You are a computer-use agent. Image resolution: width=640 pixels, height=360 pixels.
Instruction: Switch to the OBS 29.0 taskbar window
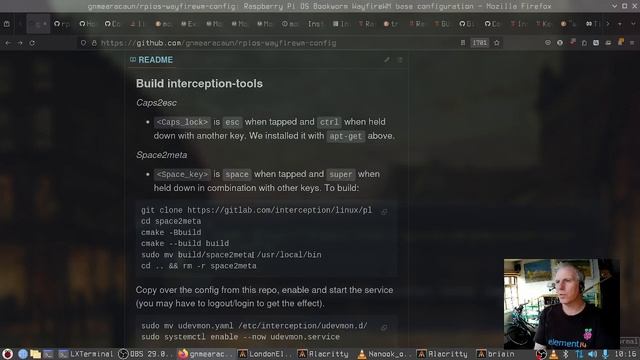click(x=146, y=354)
